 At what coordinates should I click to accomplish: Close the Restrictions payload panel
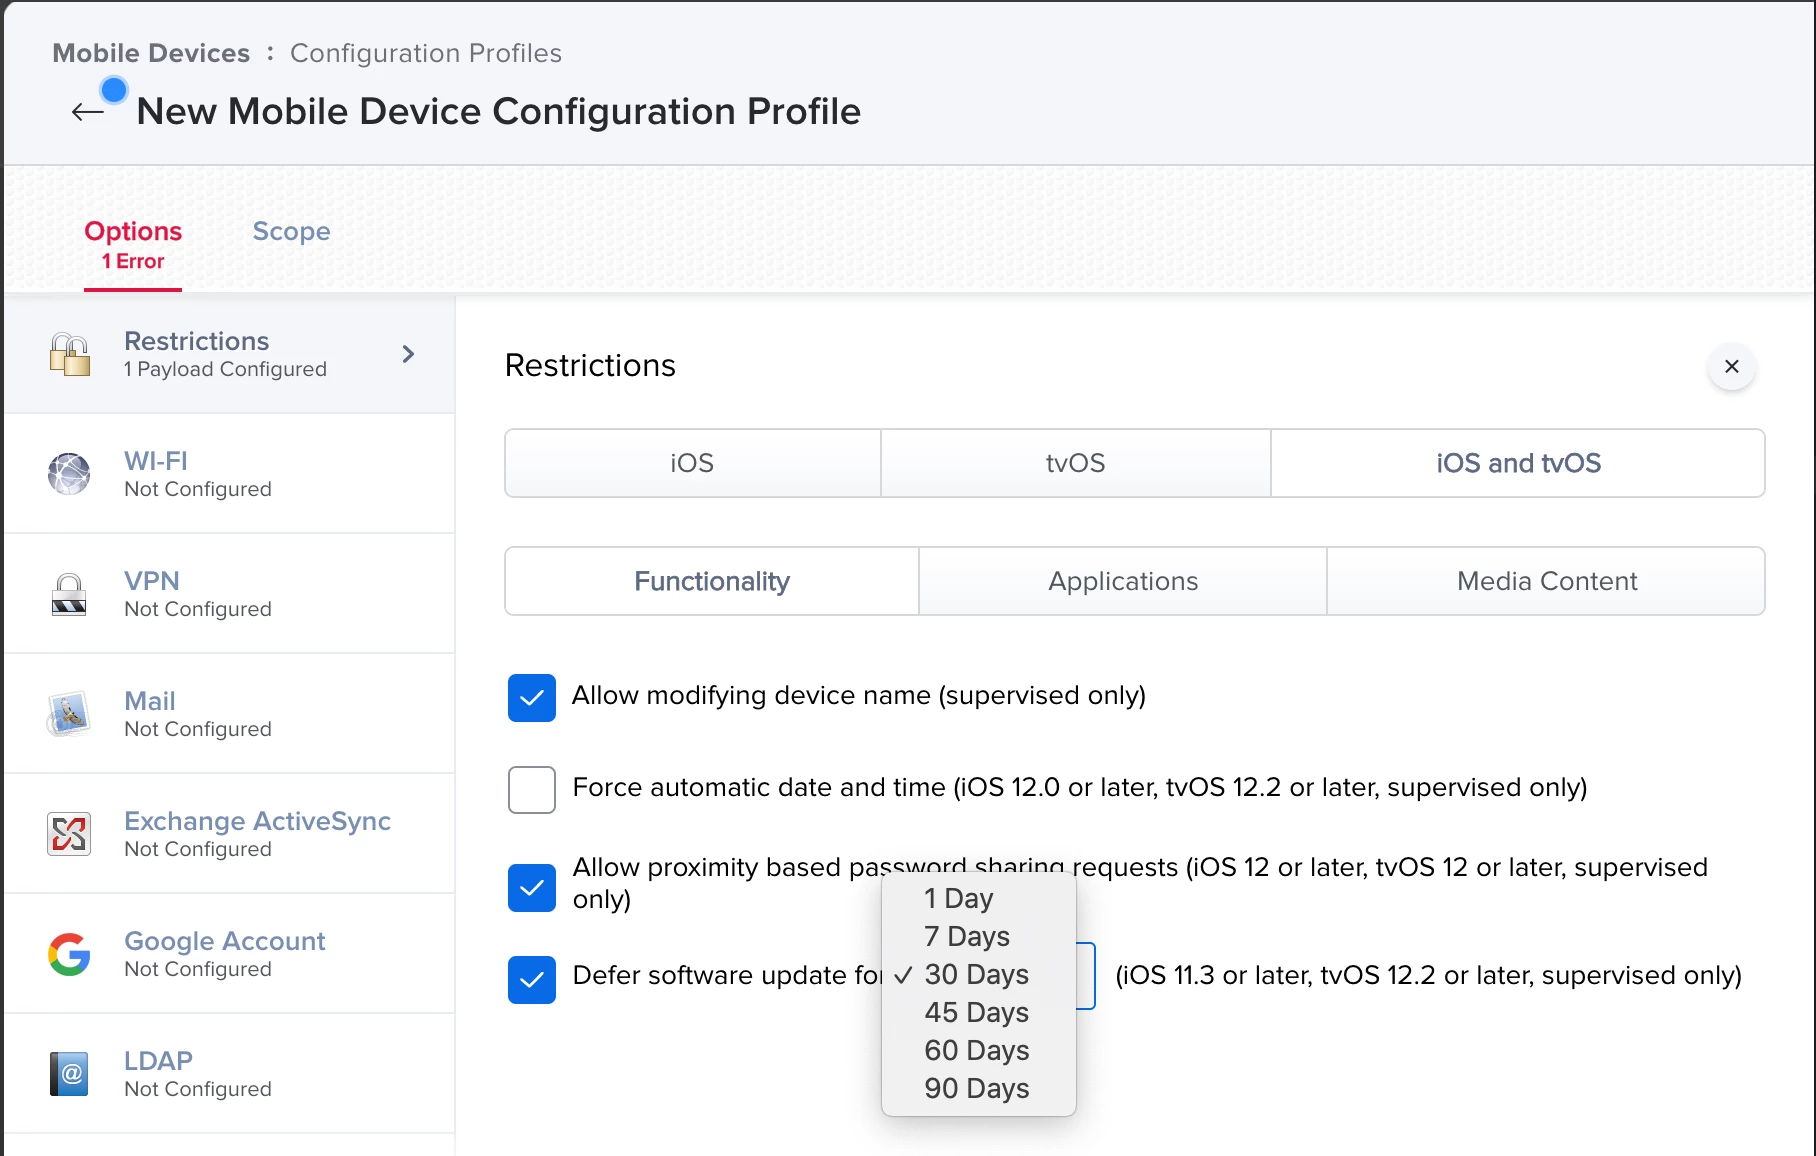[x=1732, y=366]
